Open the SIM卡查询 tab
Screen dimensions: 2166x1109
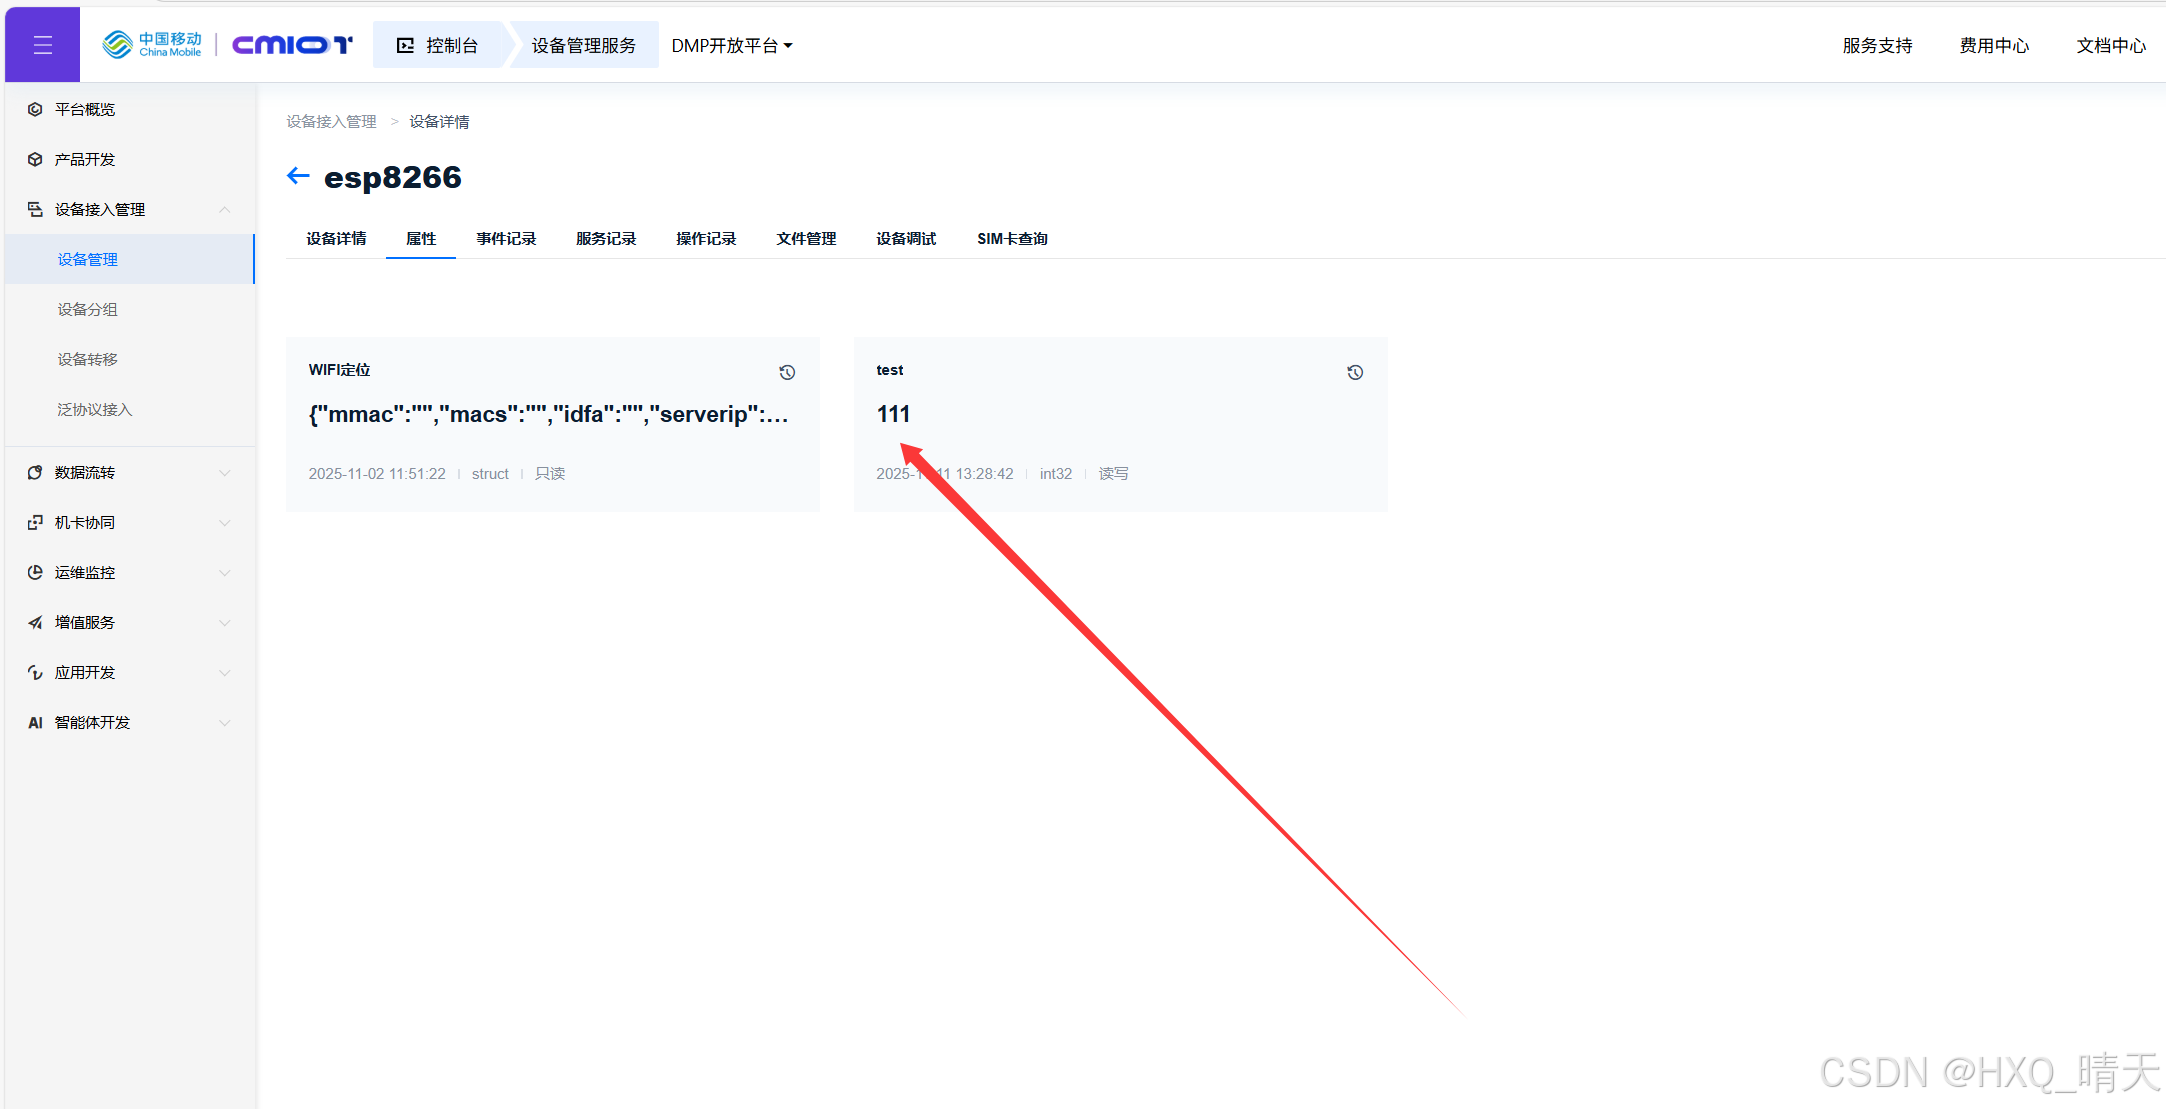[x=1012, y=239]
